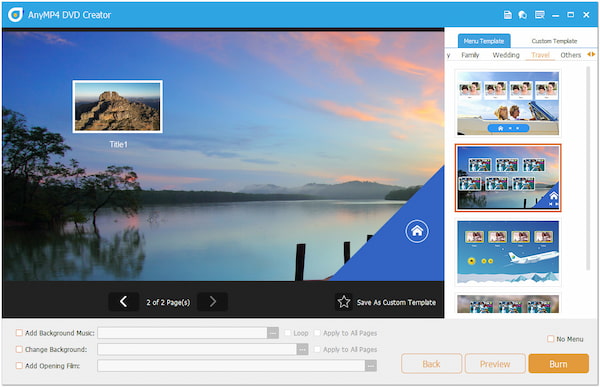Go to the next menu page arrow

(212, 302)
